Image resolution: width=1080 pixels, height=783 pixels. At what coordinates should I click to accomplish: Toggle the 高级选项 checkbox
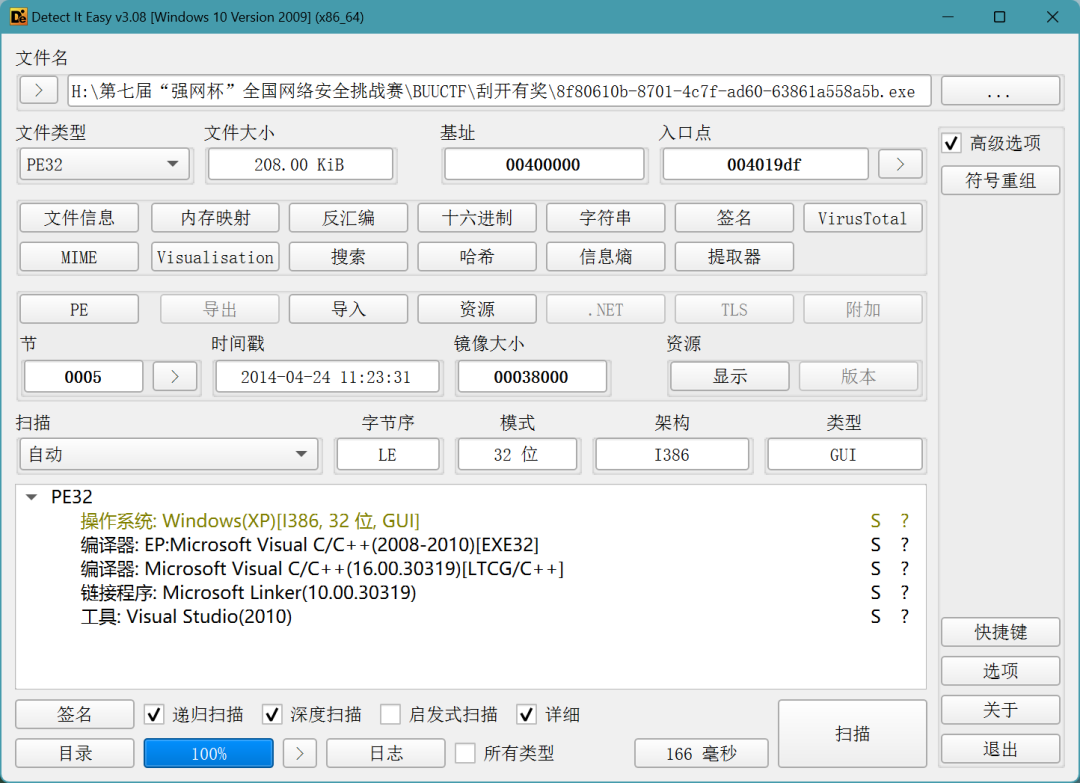coord(952,143)
